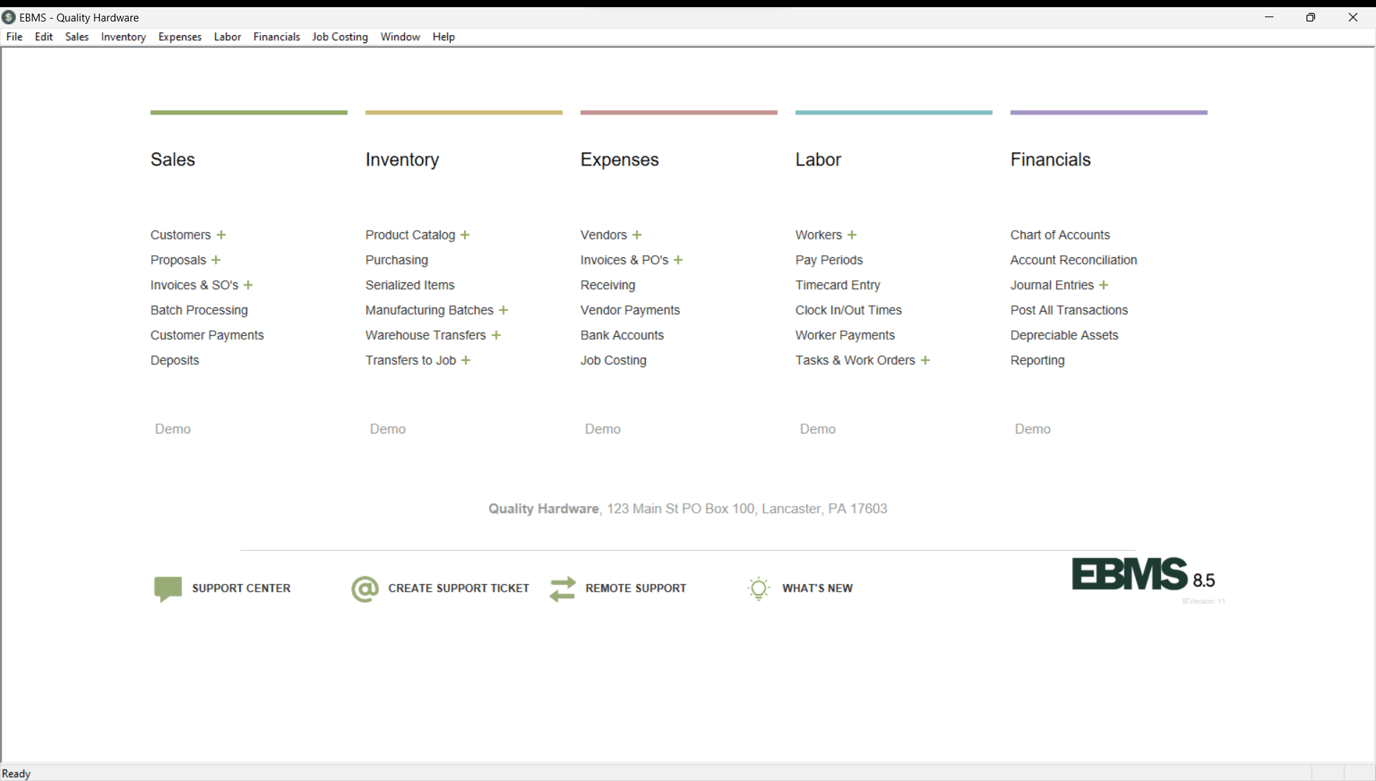This screenshot has width=1376, height=781.
Task: Open the Chart of Accounts
Action: click(1060, 234)
